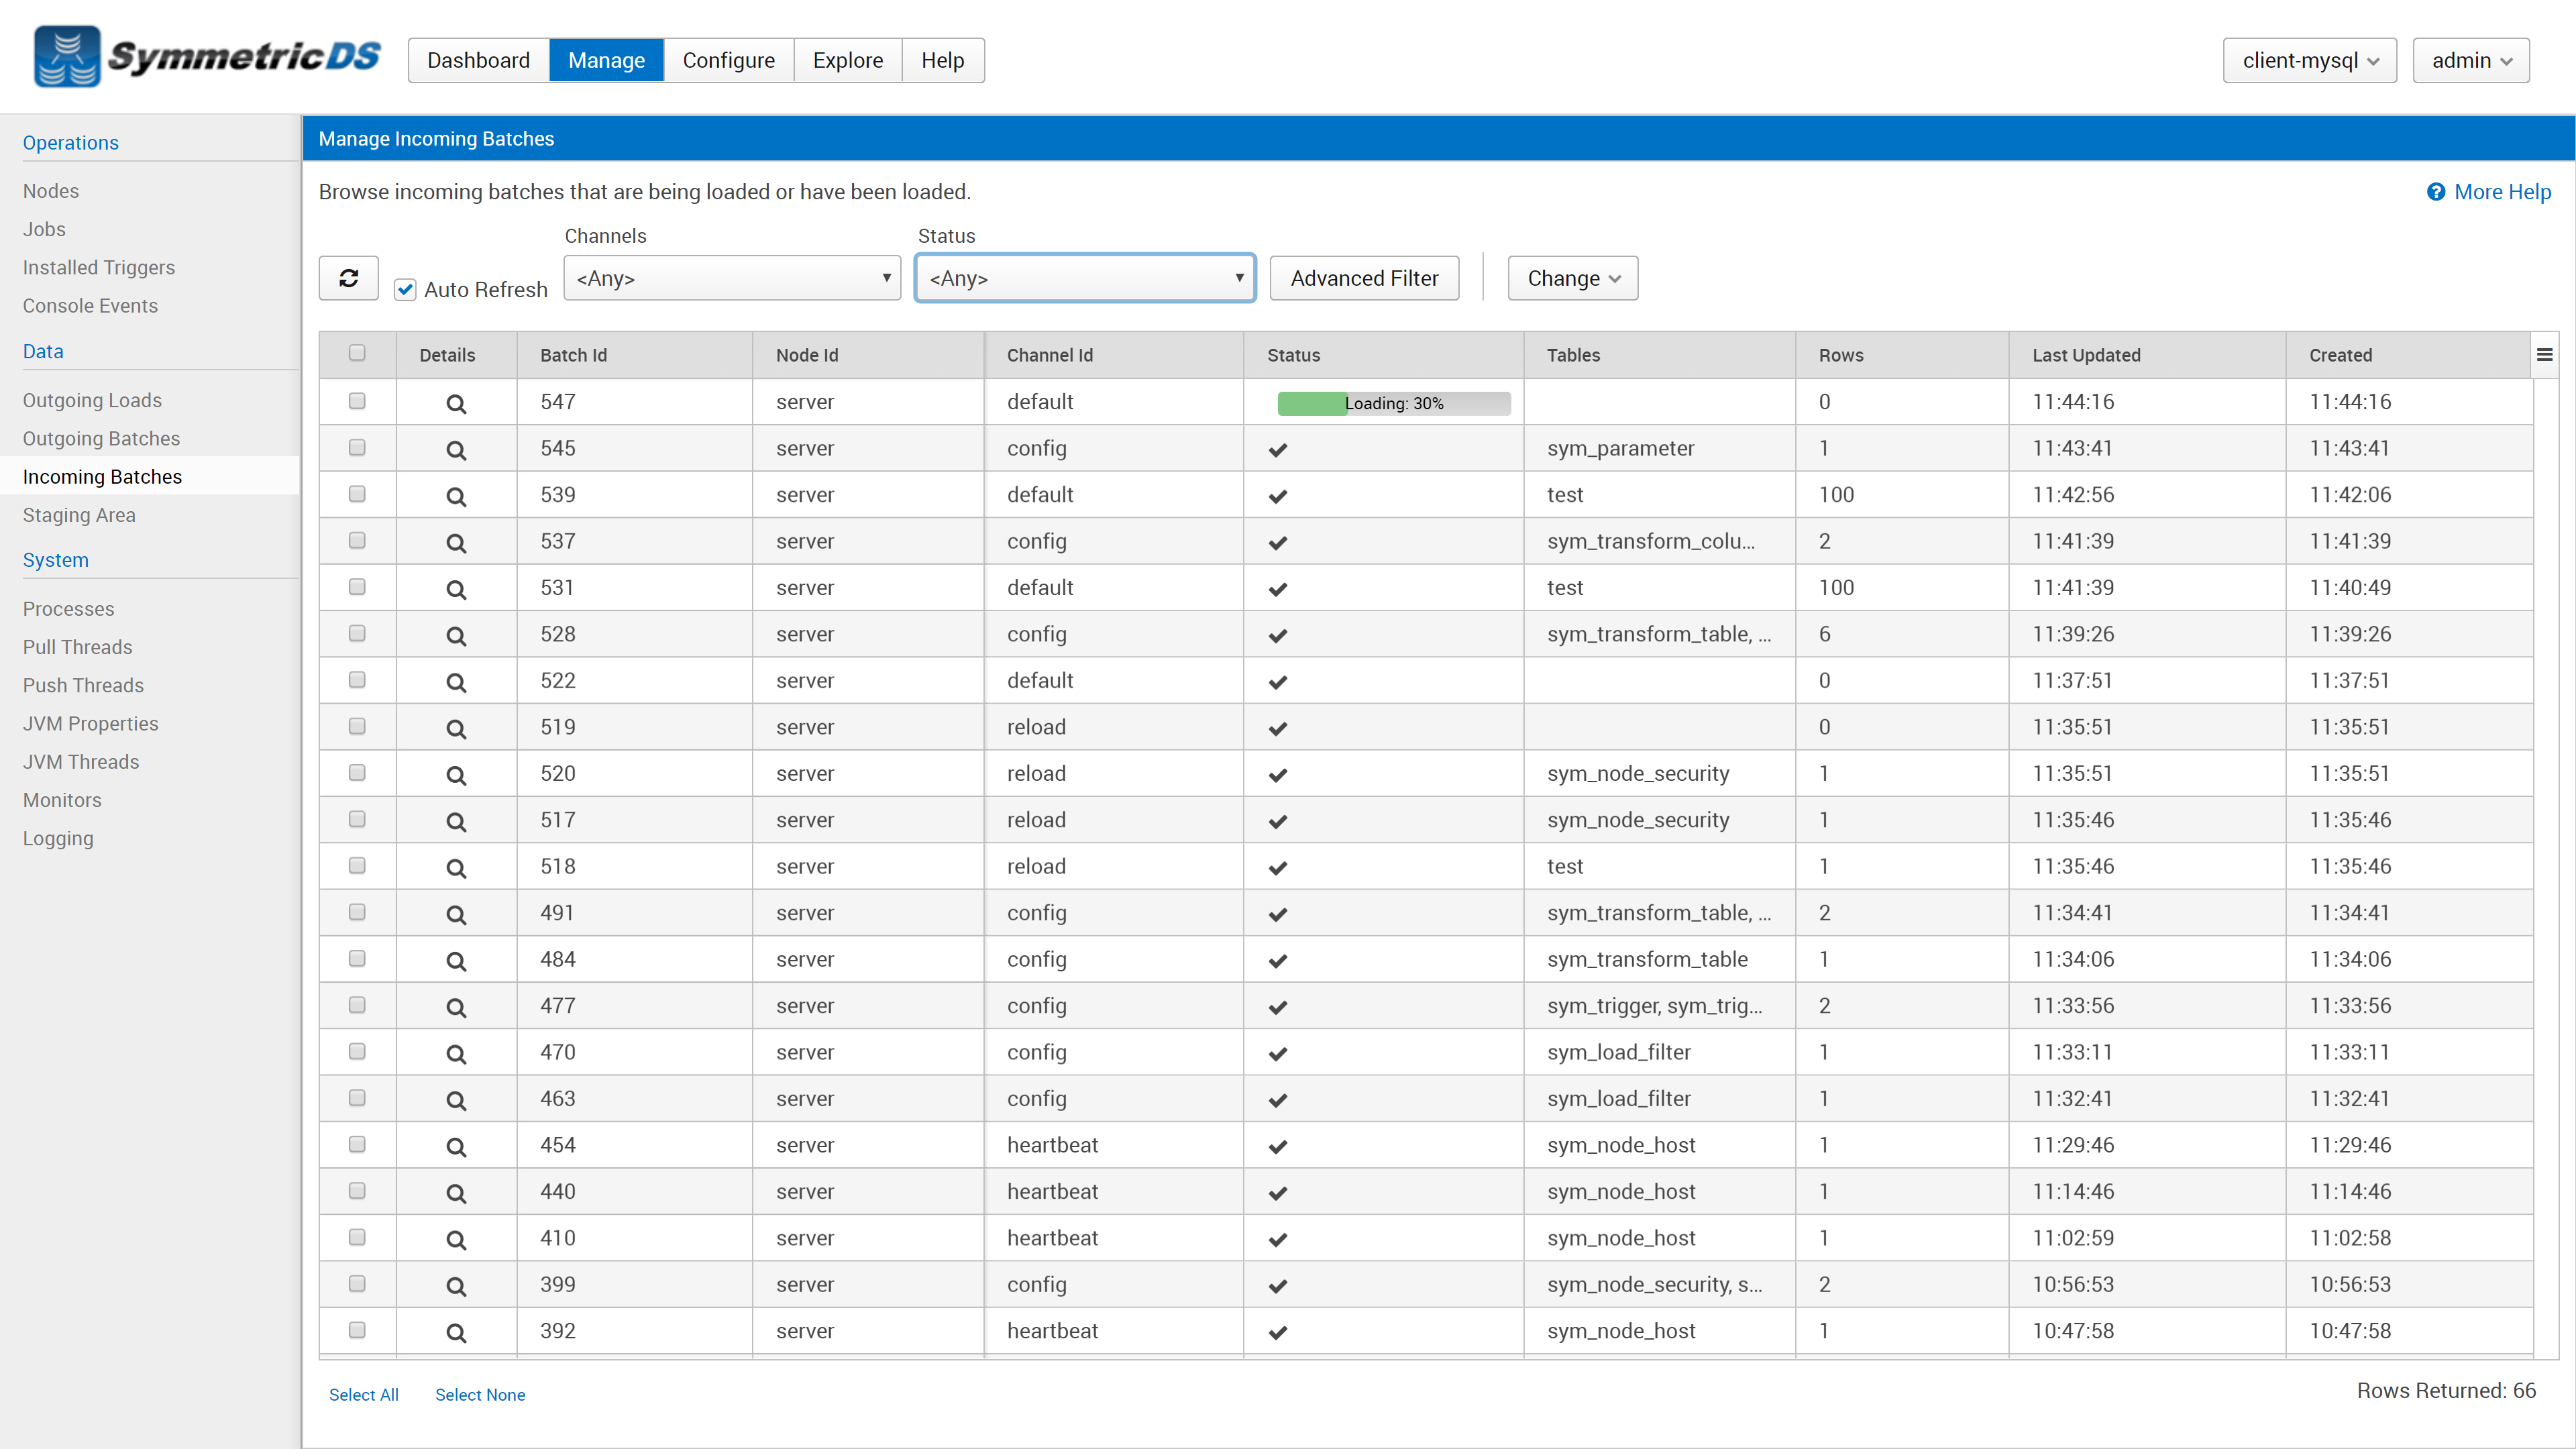View details of batch 537

coord(456,543)
